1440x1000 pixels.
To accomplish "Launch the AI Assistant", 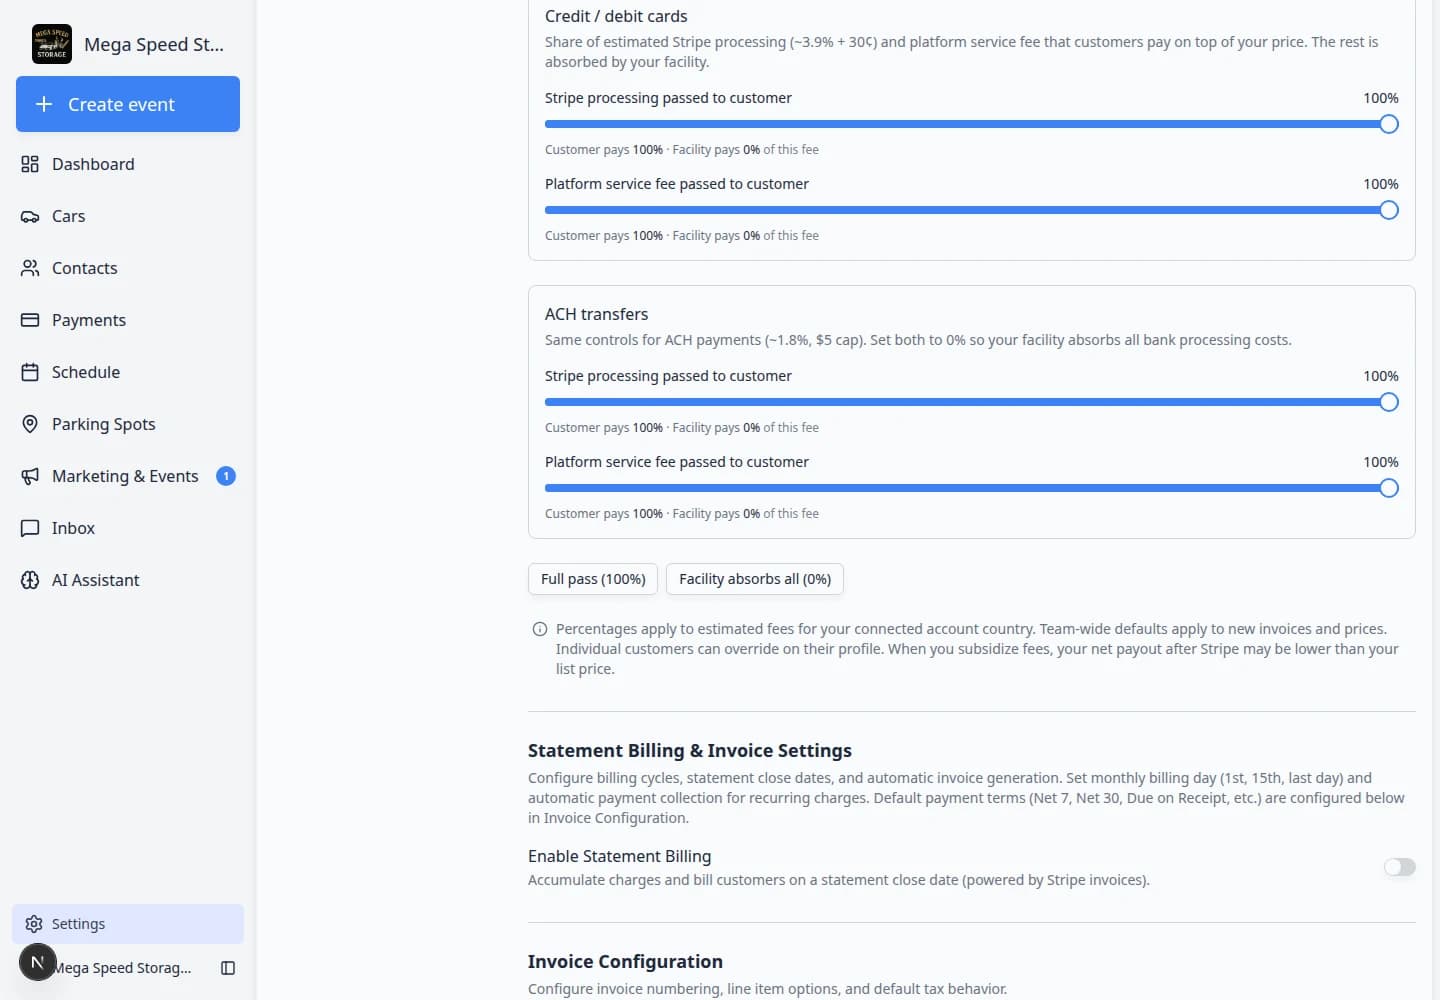I will 128,580.
